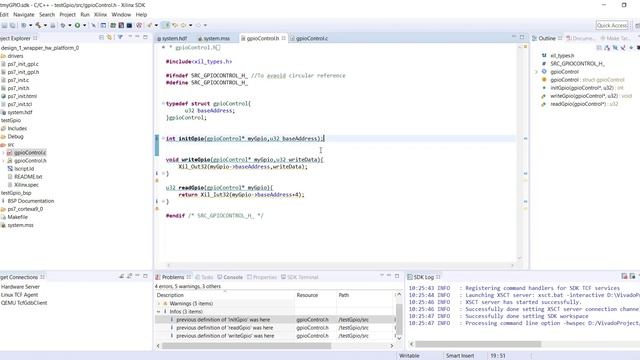Open the Window menu

point(121,14)
